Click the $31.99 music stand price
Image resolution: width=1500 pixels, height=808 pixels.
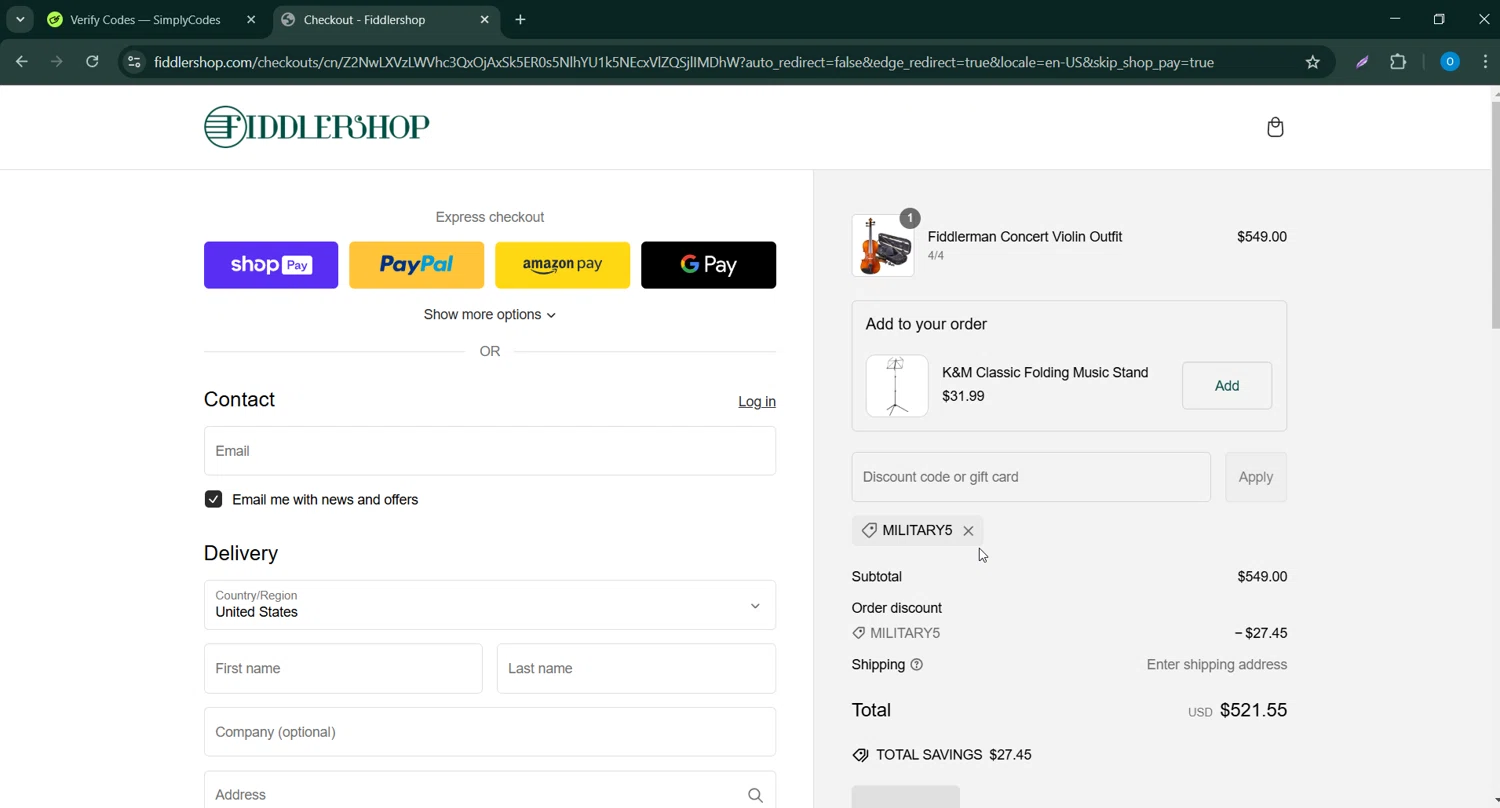tap(963, 396)
